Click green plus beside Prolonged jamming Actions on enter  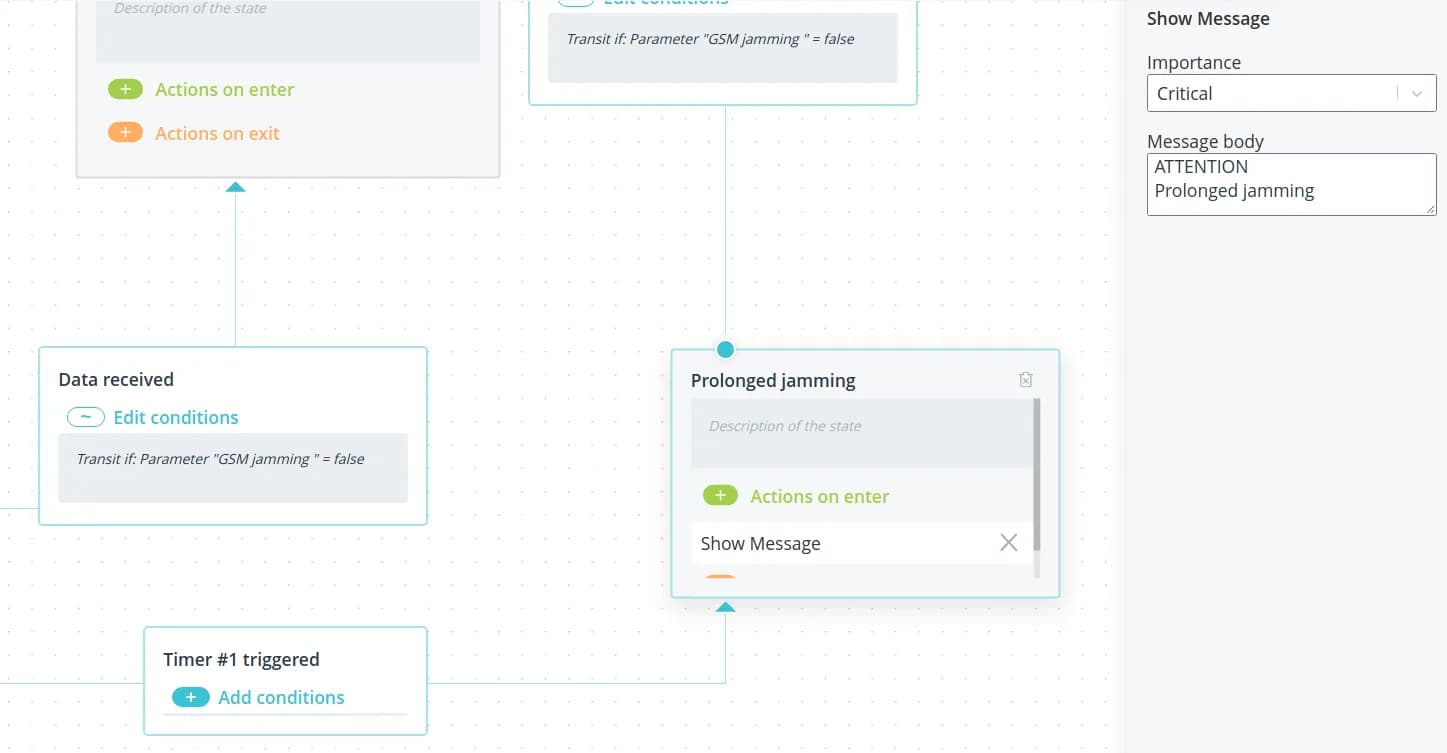[x=719, y=496]
